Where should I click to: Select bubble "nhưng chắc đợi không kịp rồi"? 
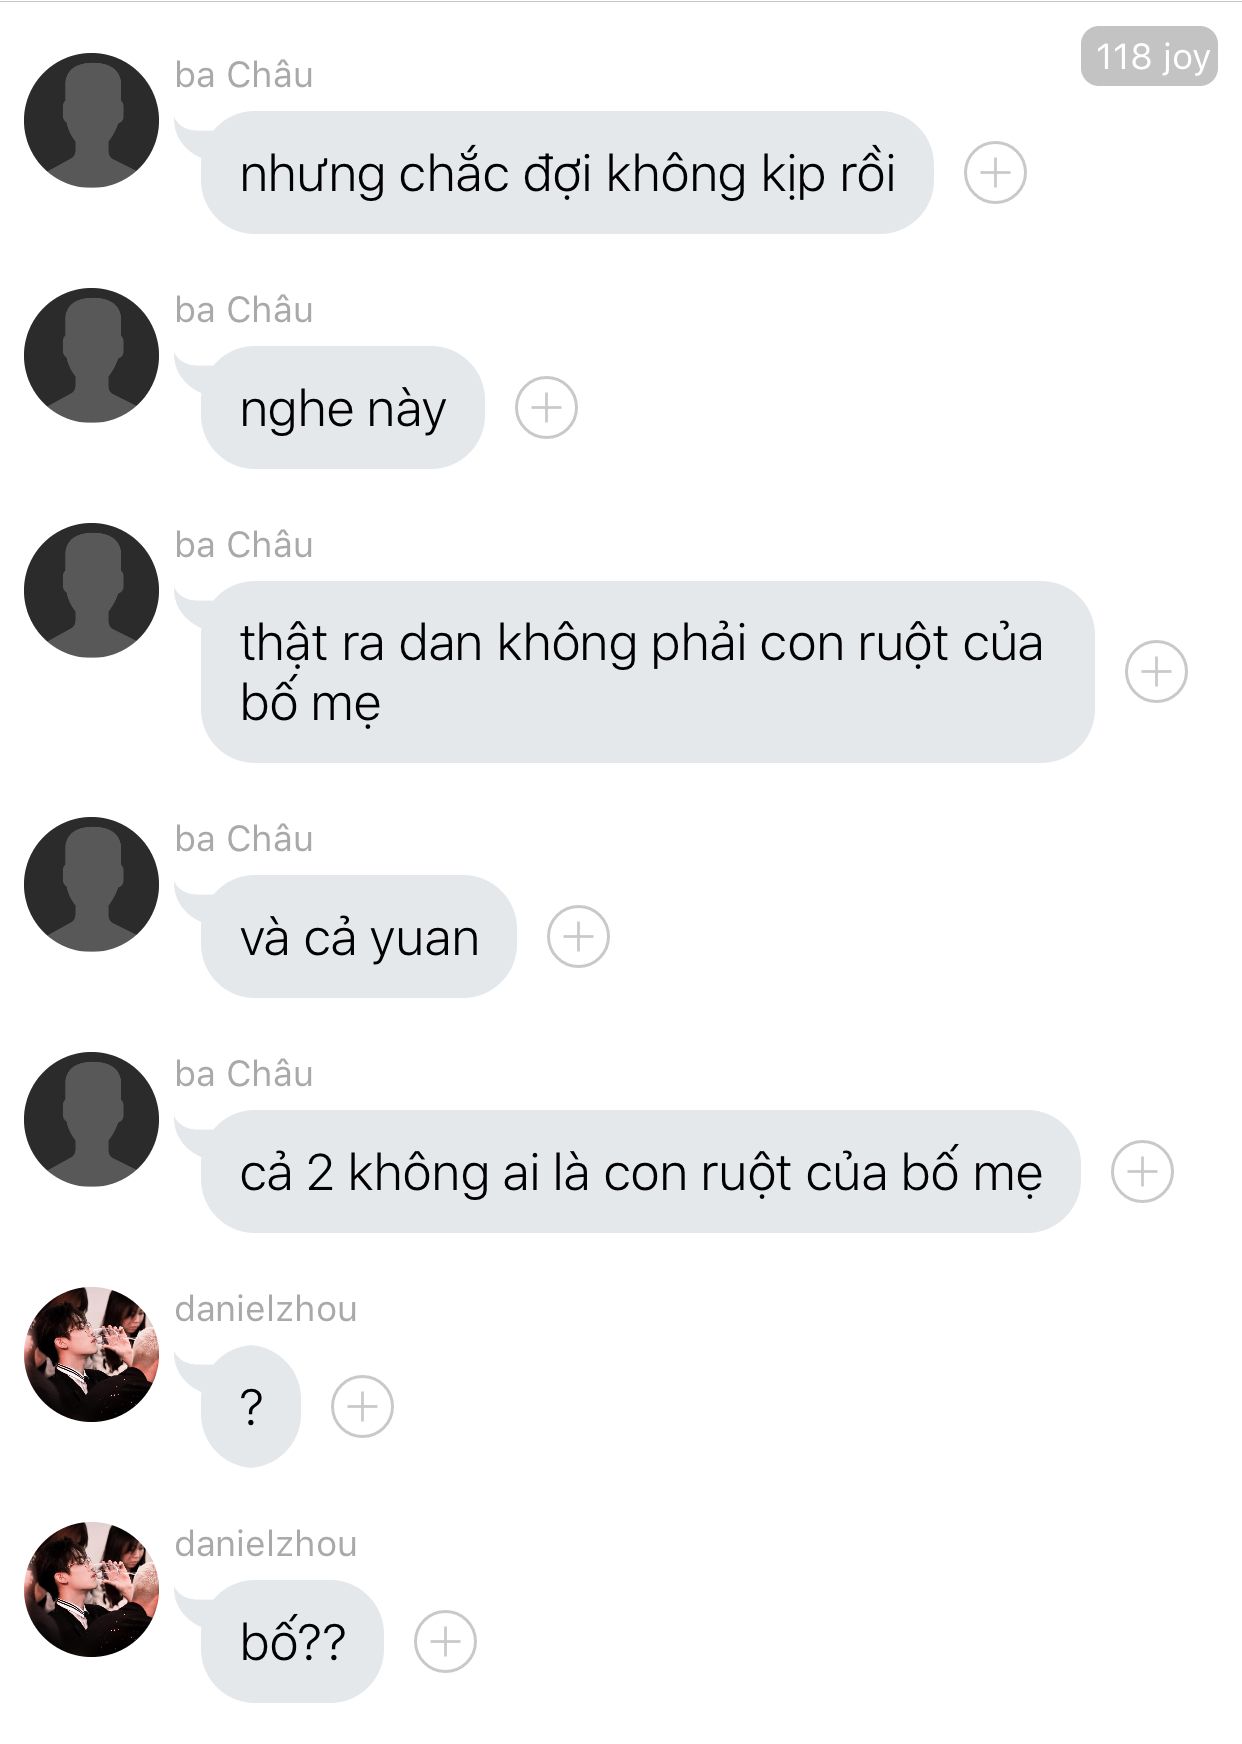click(x=567, y=173)
